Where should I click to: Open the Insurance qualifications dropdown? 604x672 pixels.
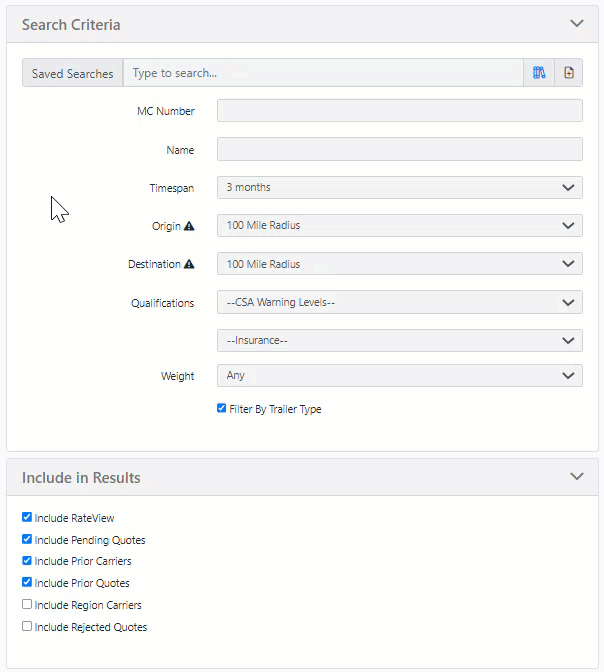click(x=400, y=340)
